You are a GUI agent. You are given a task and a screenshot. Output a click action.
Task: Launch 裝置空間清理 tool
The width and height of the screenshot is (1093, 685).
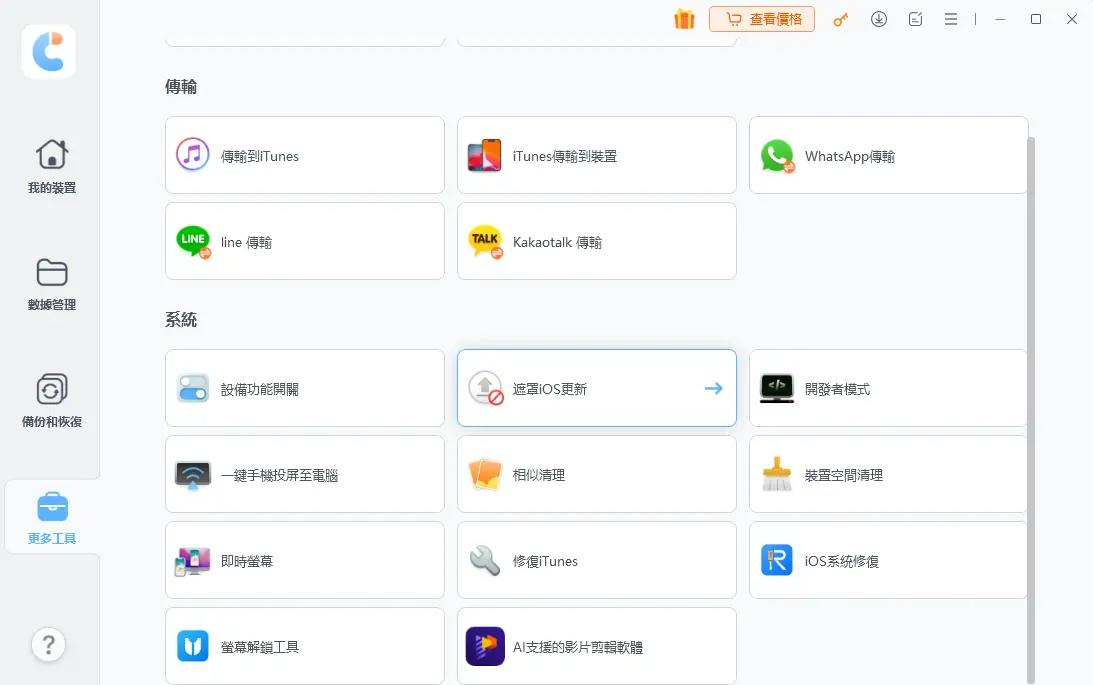click(x=888, y=474)
